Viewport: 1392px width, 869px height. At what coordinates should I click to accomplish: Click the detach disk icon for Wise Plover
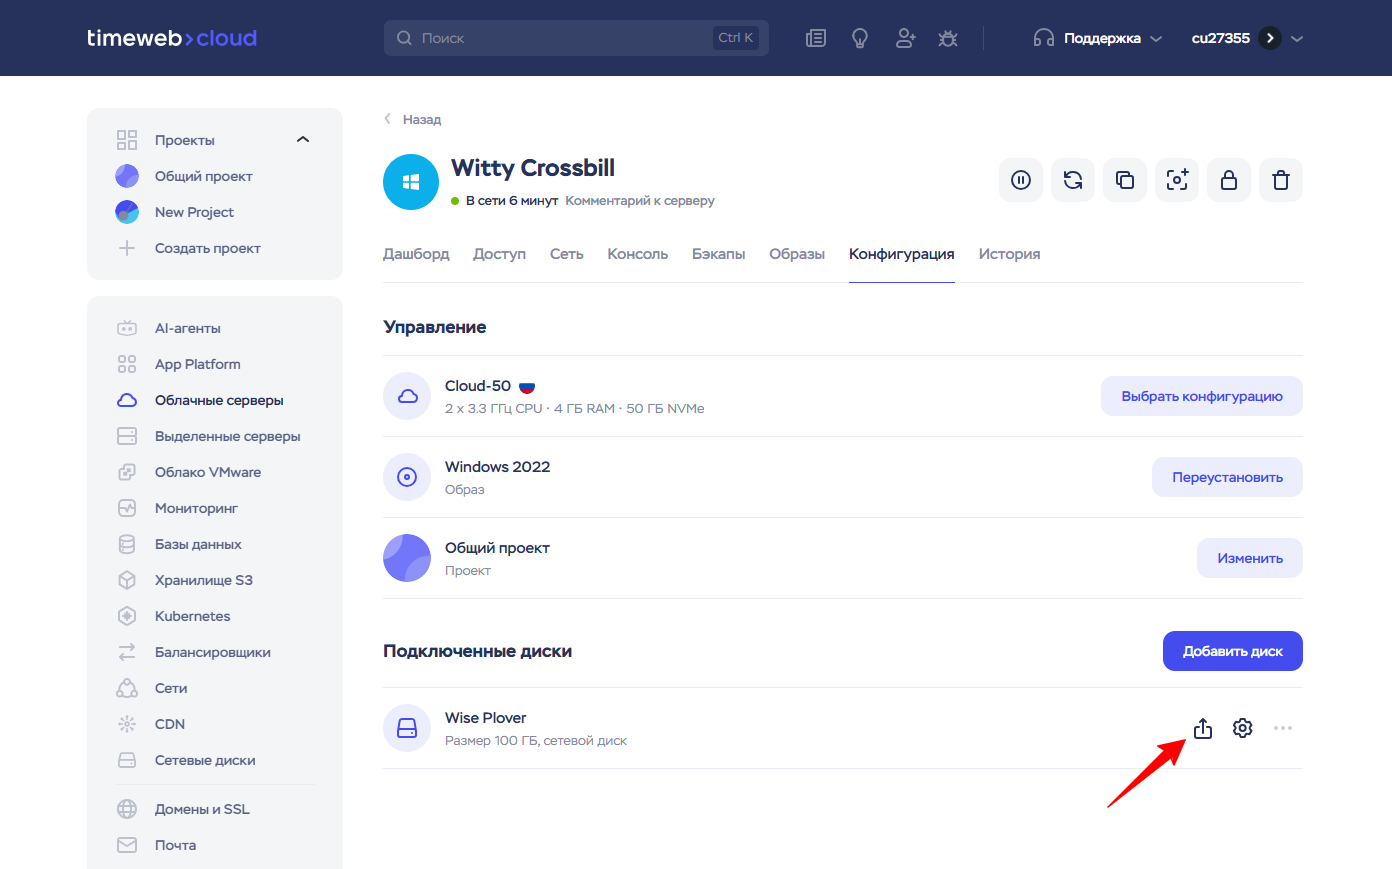point(1203,728)
